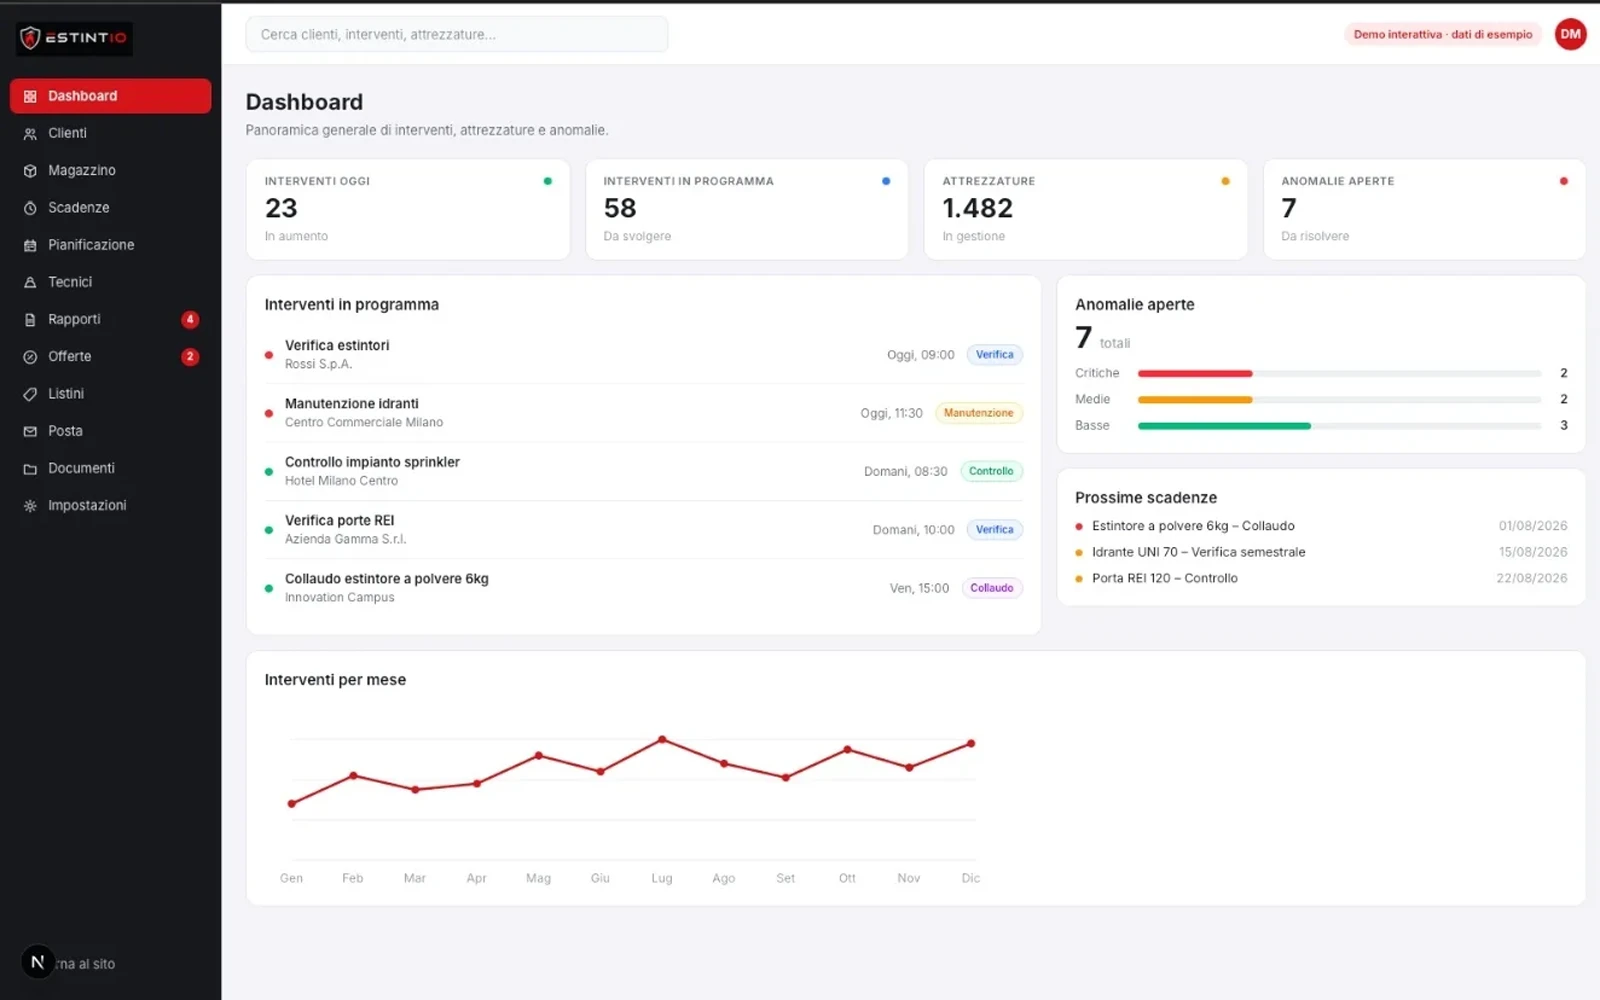Click the Estintio logo
1600x1000 pixels.
pyautogui.click(x=75, y=38)
